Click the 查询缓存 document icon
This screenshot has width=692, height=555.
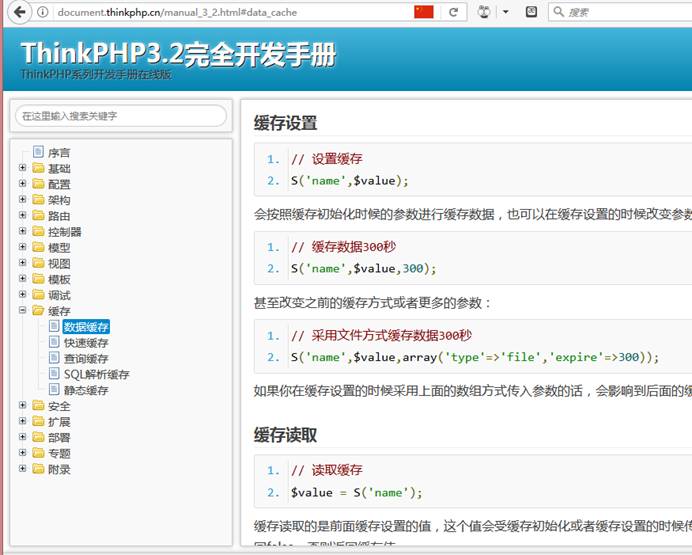click(x=54, y=358)
